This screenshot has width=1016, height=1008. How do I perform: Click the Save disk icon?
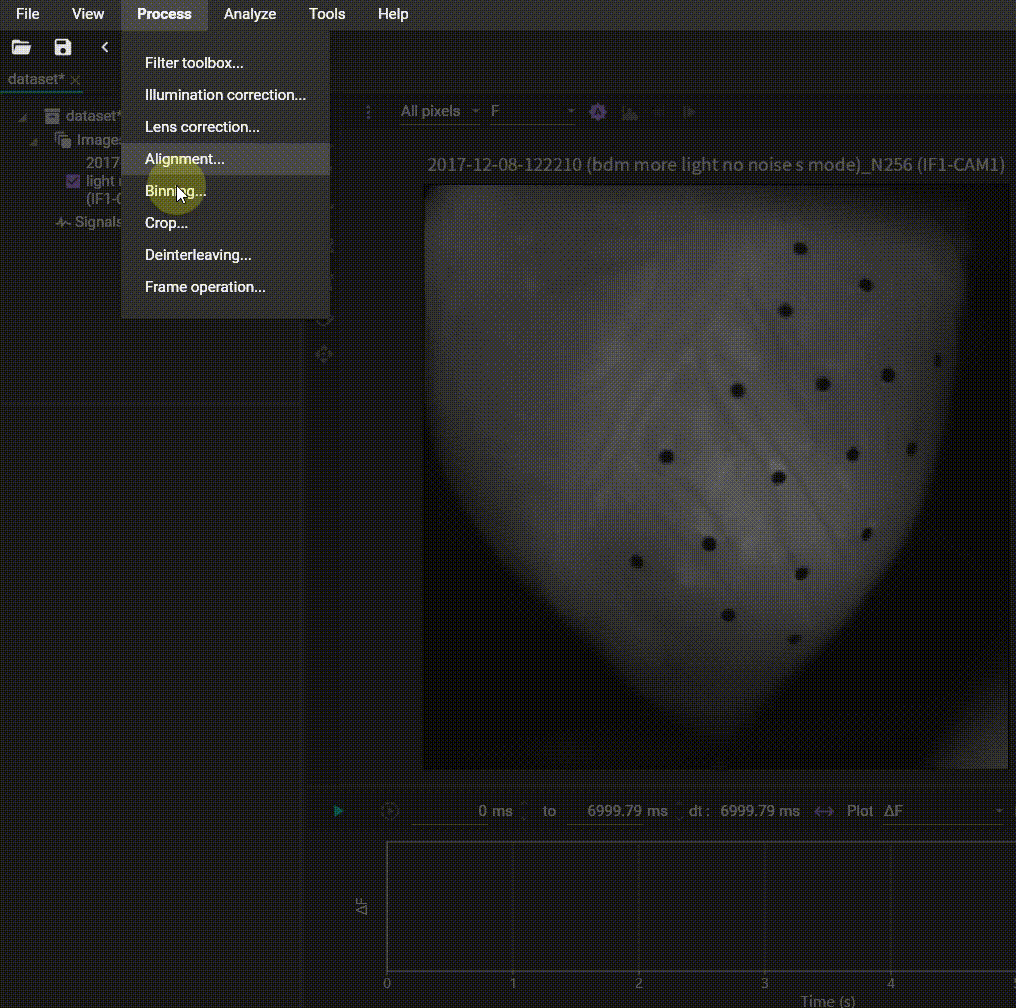[x=63, y=47]
